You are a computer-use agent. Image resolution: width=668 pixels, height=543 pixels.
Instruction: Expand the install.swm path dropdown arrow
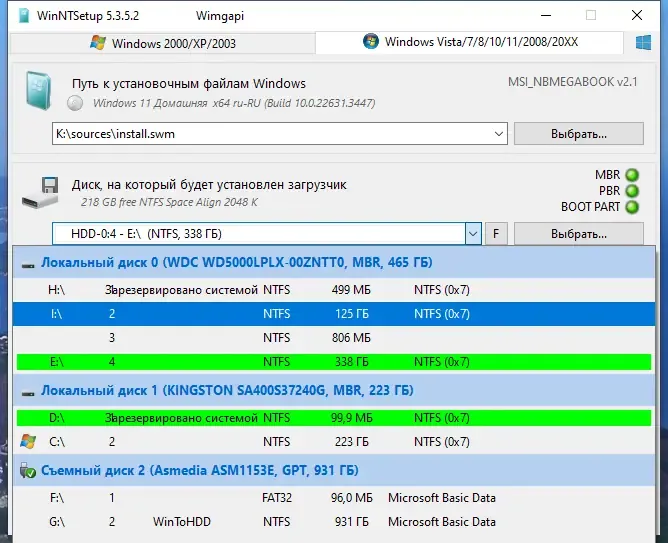tap(498, 134)
